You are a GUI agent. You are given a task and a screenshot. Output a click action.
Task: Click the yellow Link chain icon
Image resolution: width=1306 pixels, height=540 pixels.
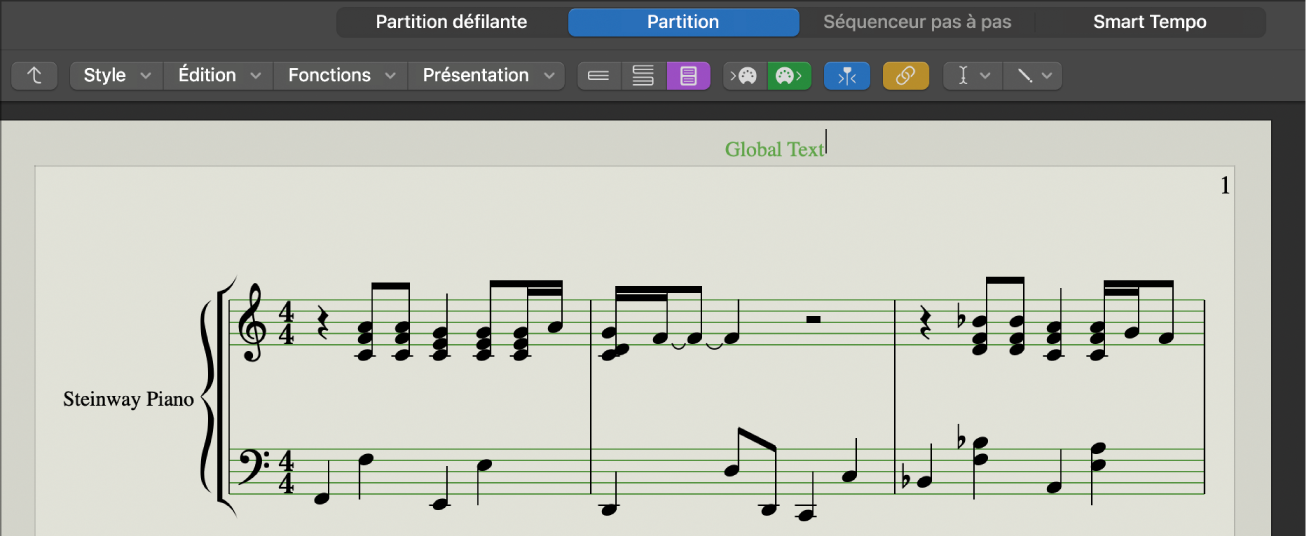point(906,76)
